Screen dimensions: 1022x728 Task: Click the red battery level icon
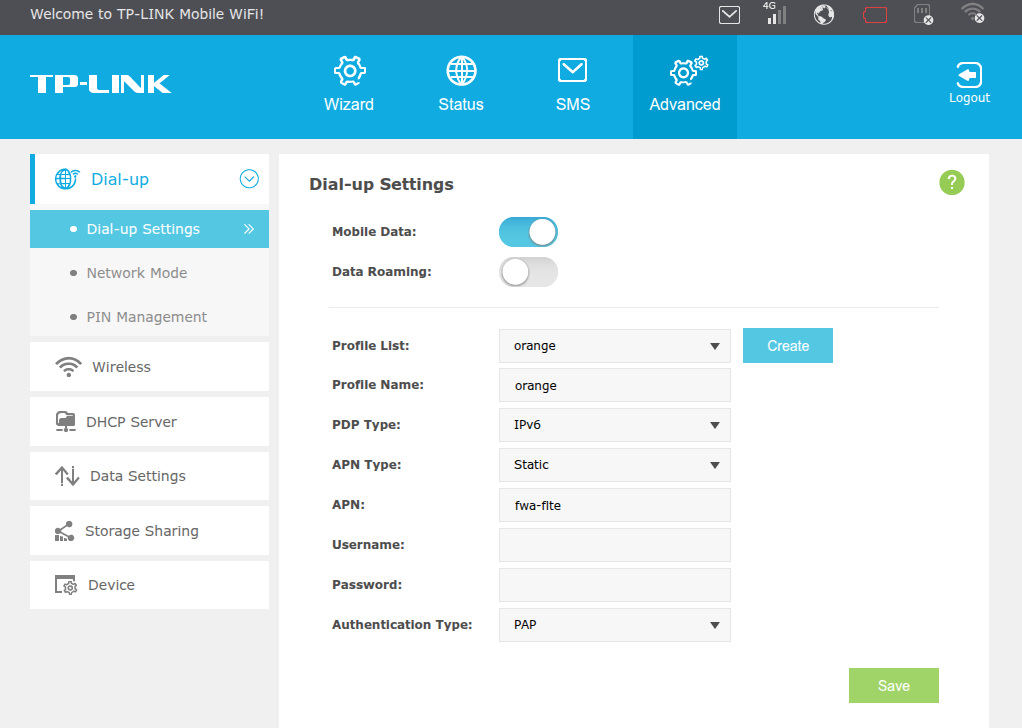coord(875,14)
